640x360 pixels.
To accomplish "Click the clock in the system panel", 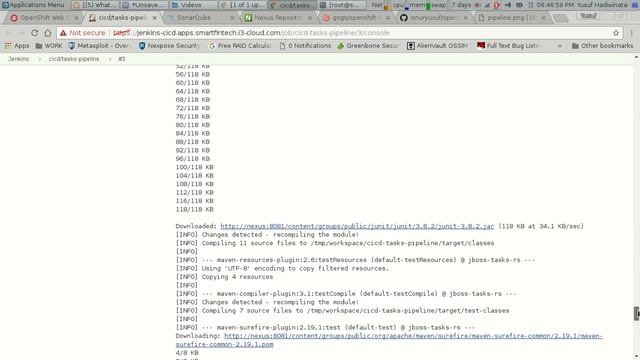I will point(556,5).
